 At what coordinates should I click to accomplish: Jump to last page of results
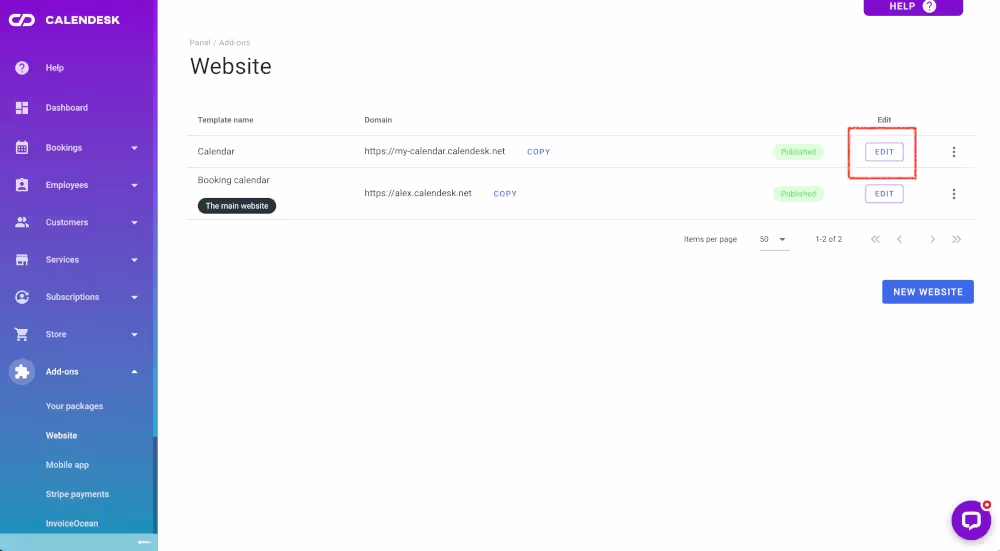[x=957, y=239]
